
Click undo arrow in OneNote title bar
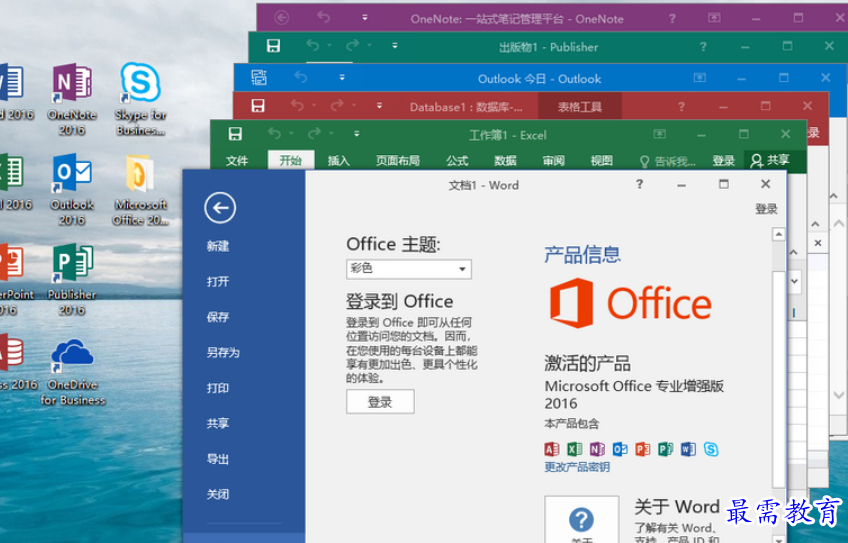click(x=323, y=17)
